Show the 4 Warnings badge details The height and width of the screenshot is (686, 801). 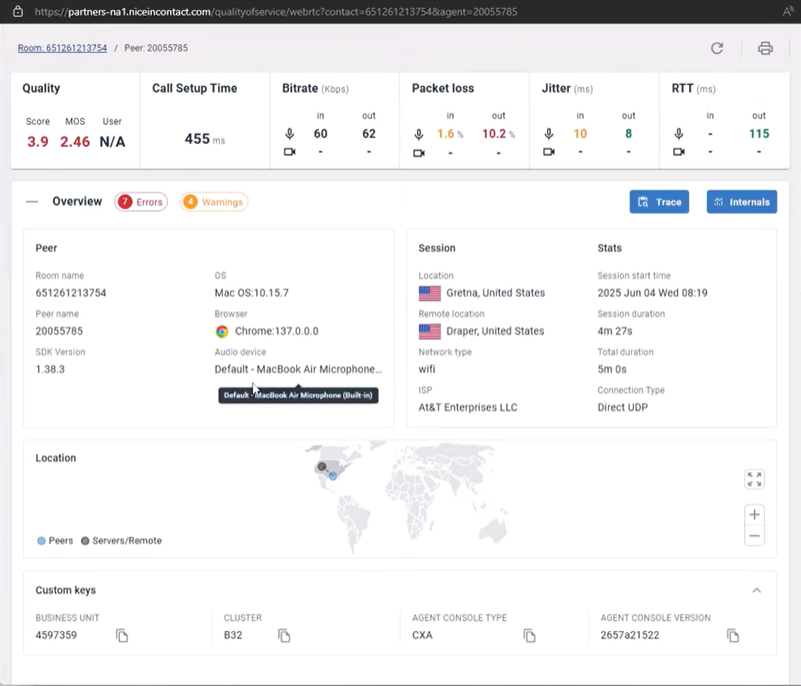tap(214, 202)
